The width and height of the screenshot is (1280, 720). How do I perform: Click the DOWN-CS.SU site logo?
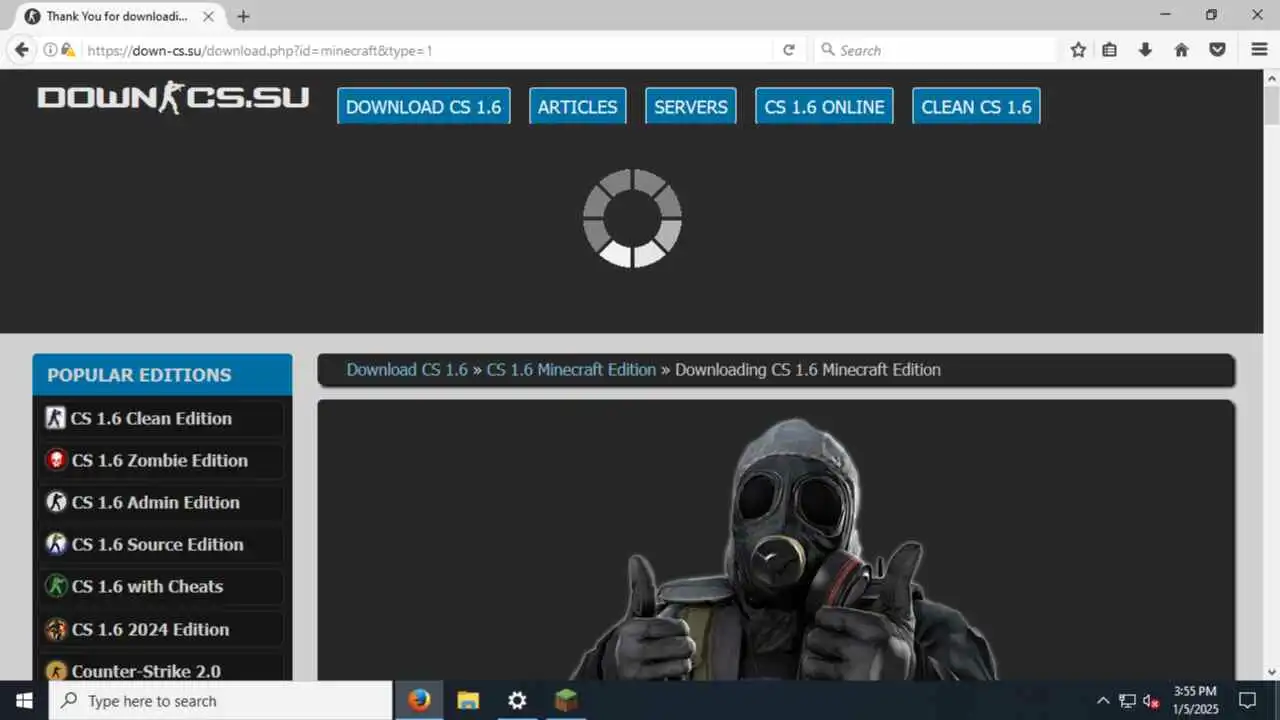pos(173,98)
